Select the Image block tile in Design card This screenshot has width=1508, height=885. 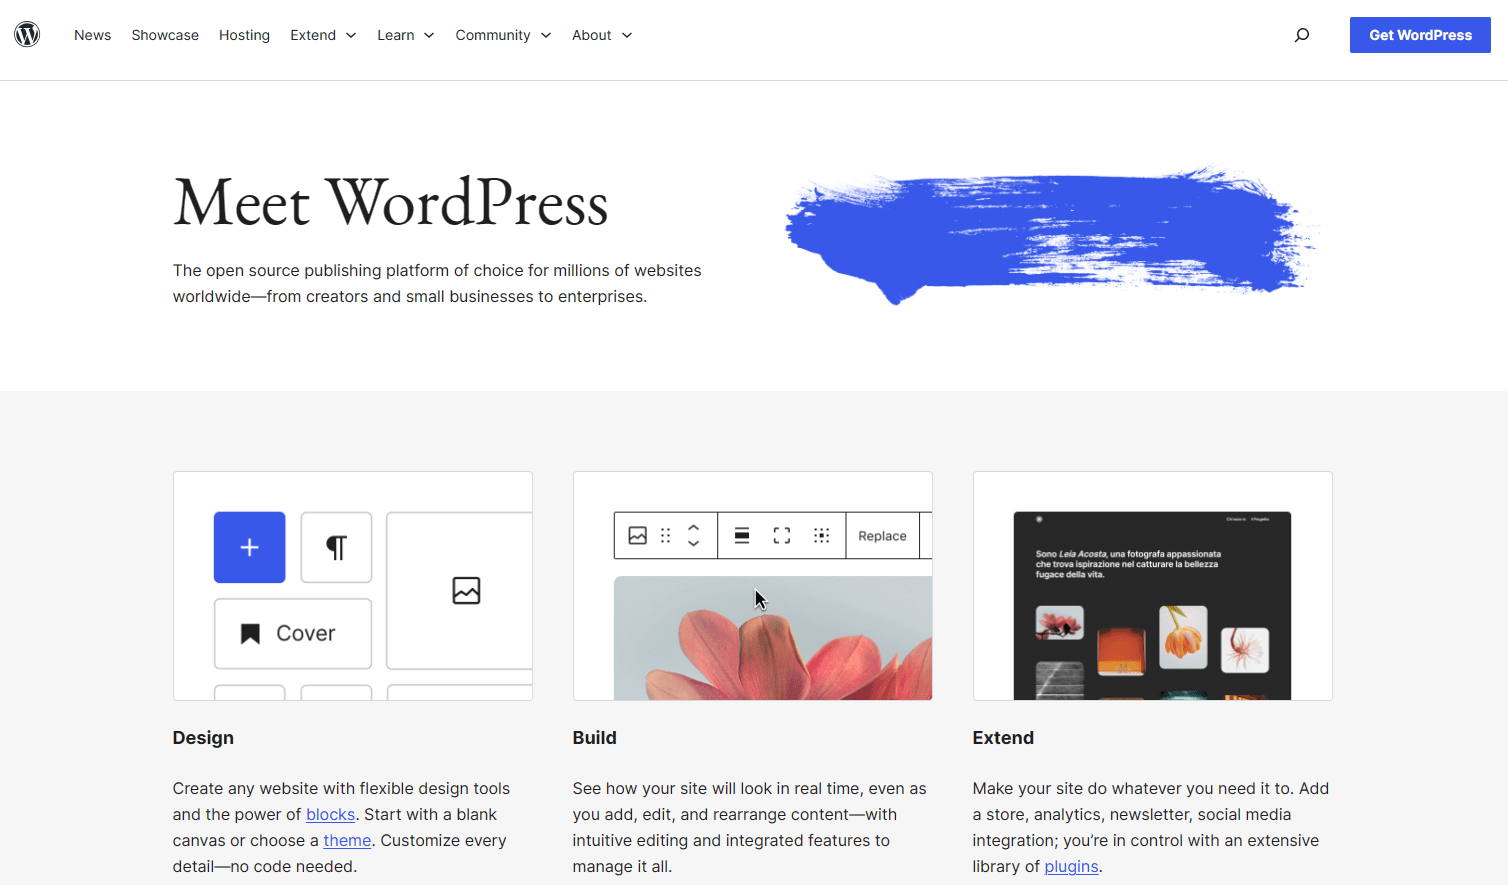(464, 591)
